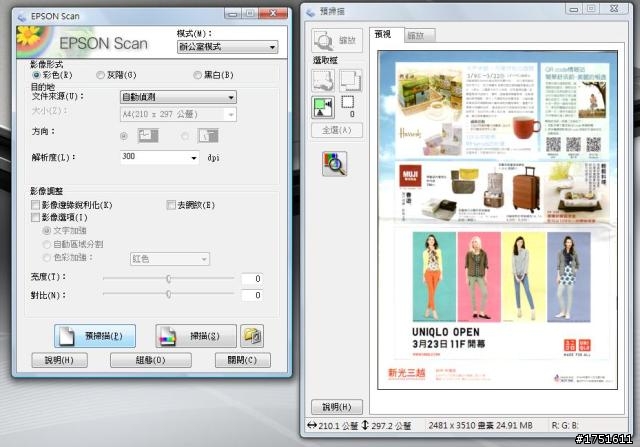Open the 大小(Z) A4 size dropdown
The width and height of the screenshot is (640, 447).
pyautogui.click(x=178, y=114)
